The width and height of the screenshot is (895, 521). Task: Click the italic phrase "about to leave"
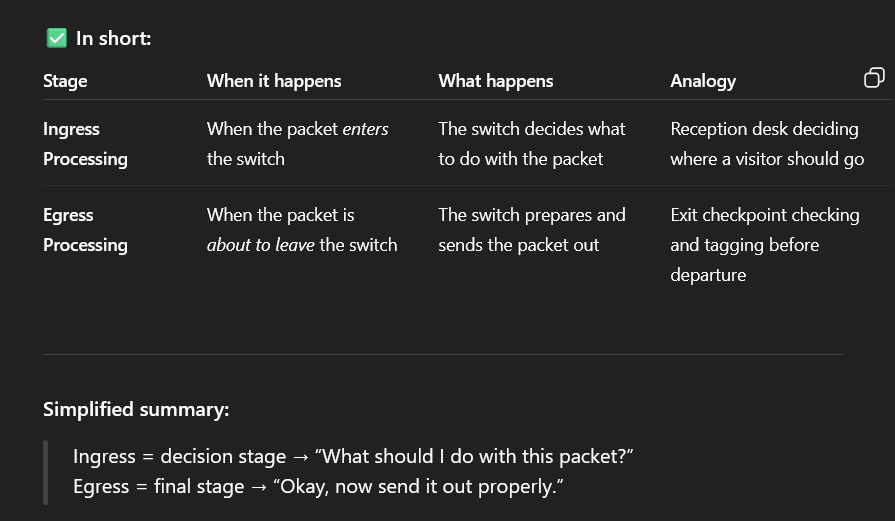point(260,245)
